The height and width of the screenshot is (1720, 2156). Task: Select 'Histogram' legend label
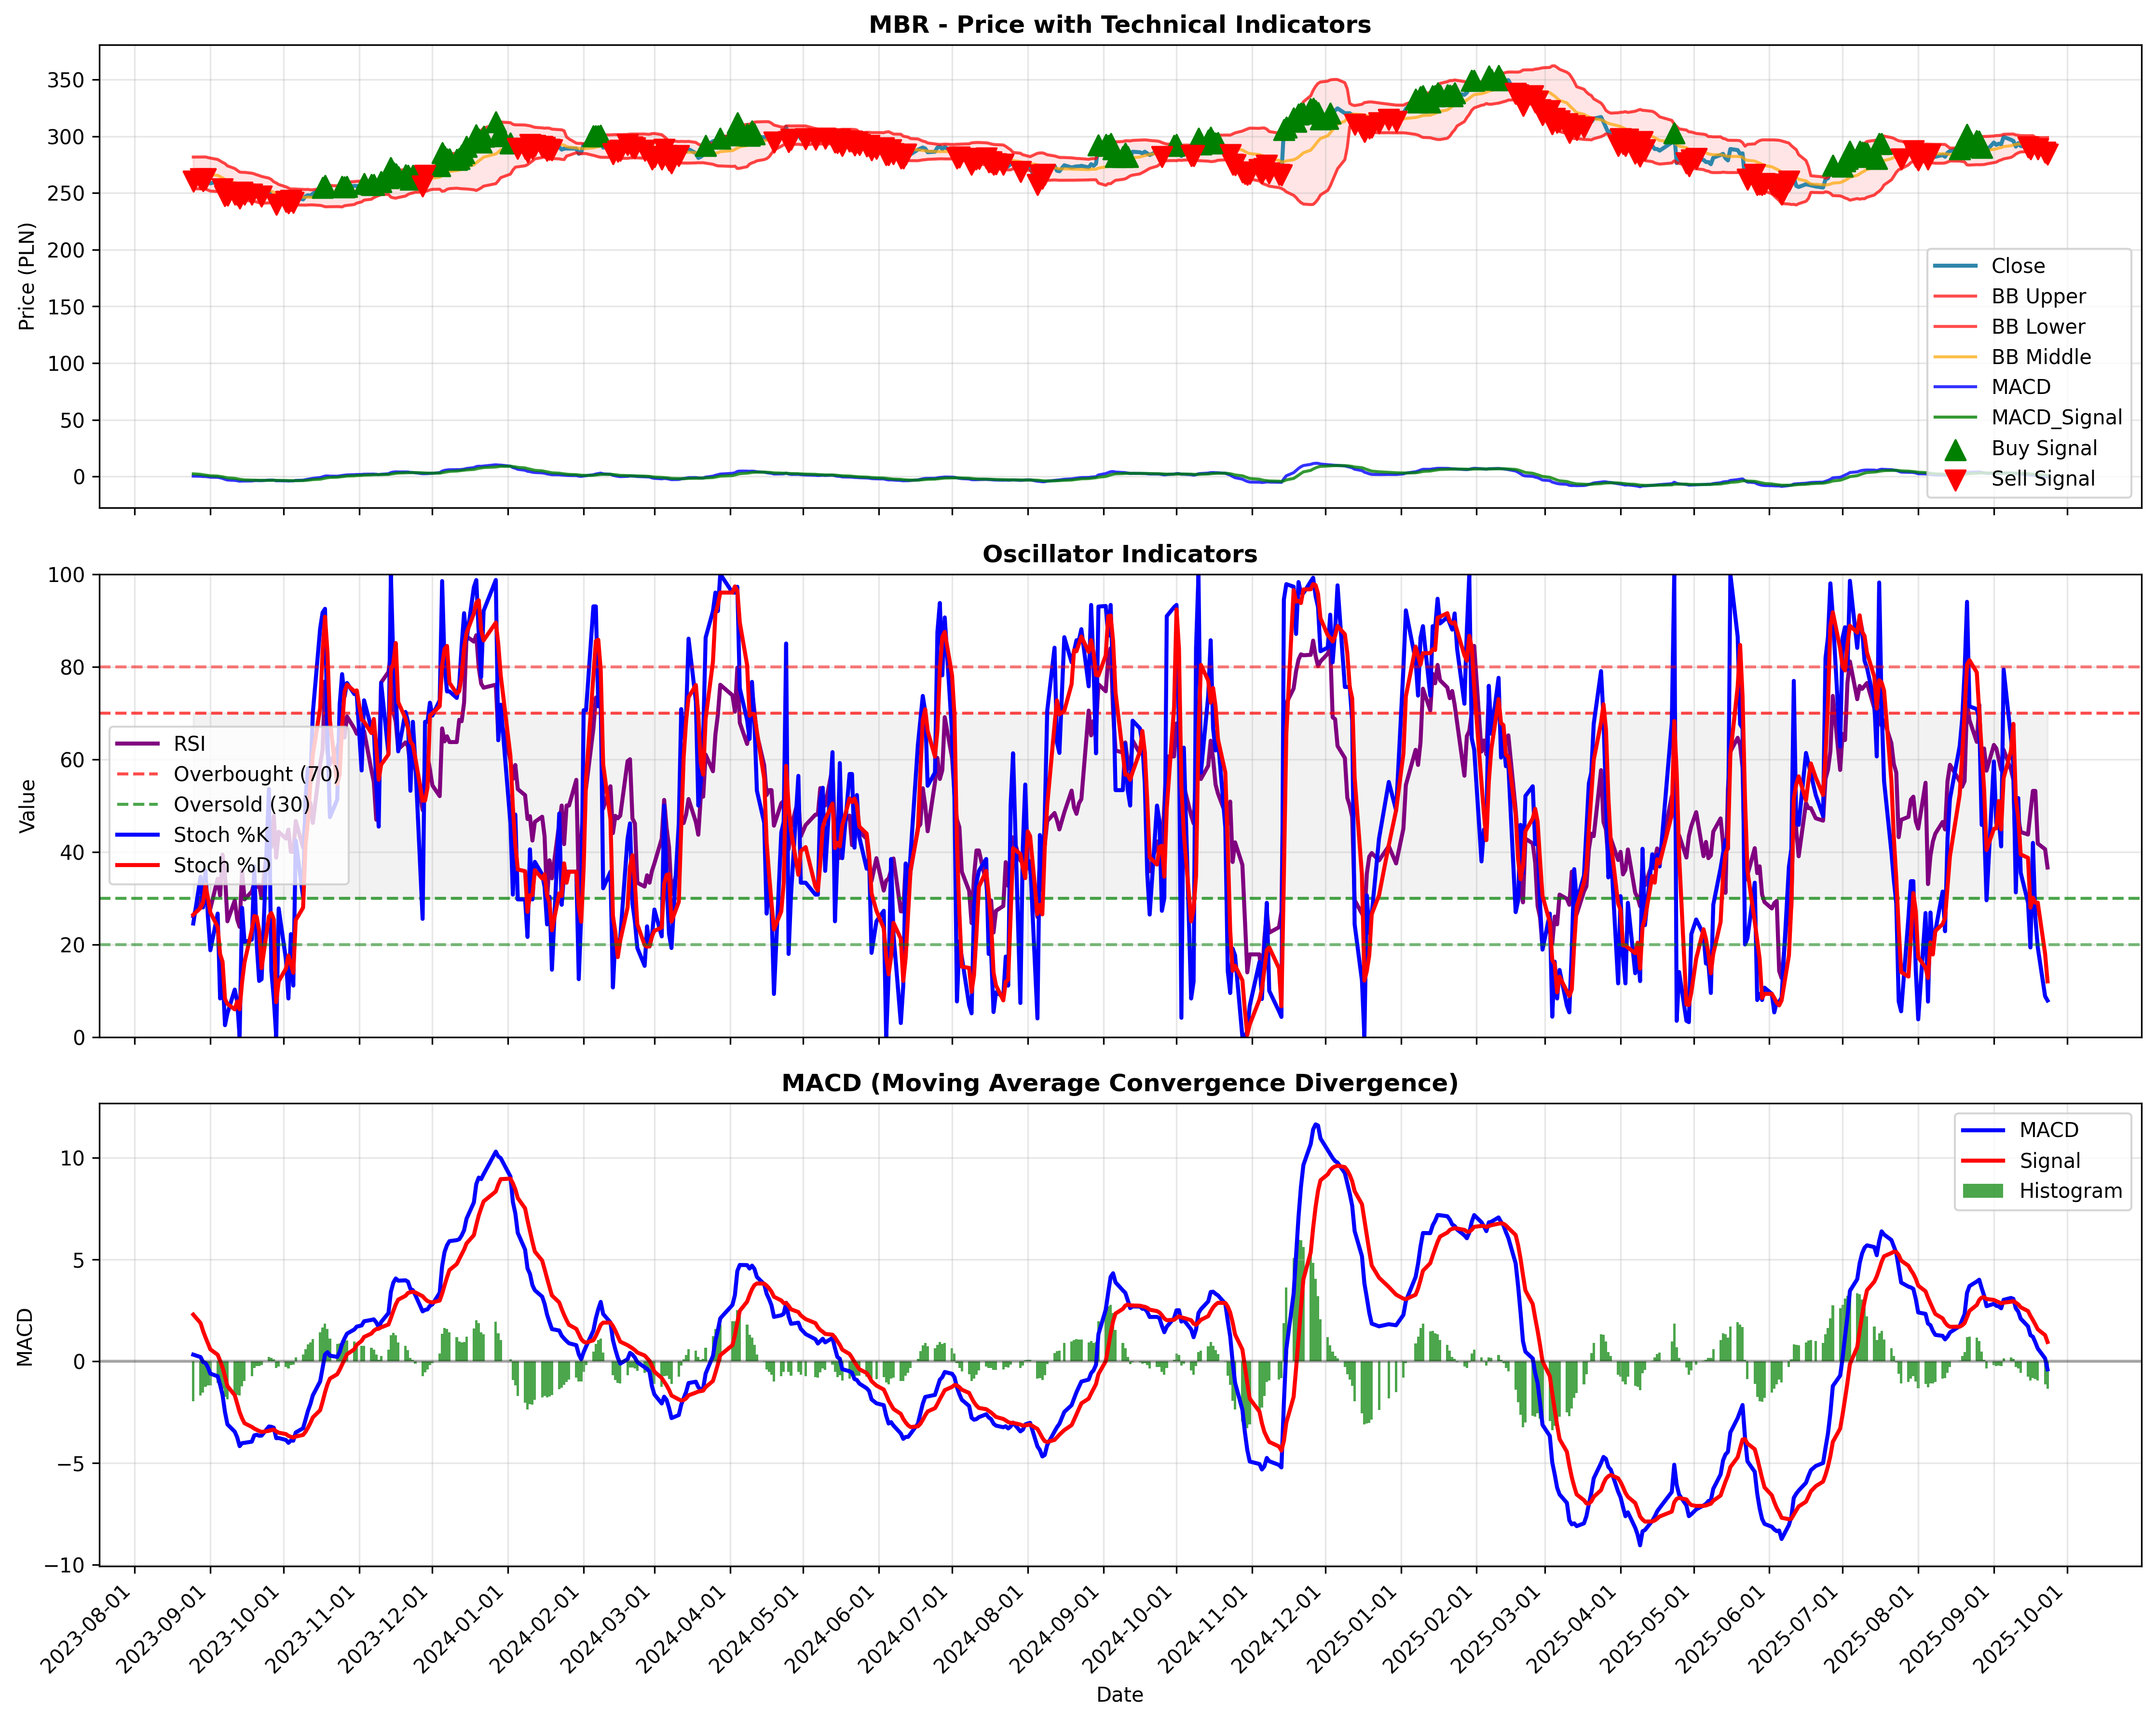(2070, 1191)
